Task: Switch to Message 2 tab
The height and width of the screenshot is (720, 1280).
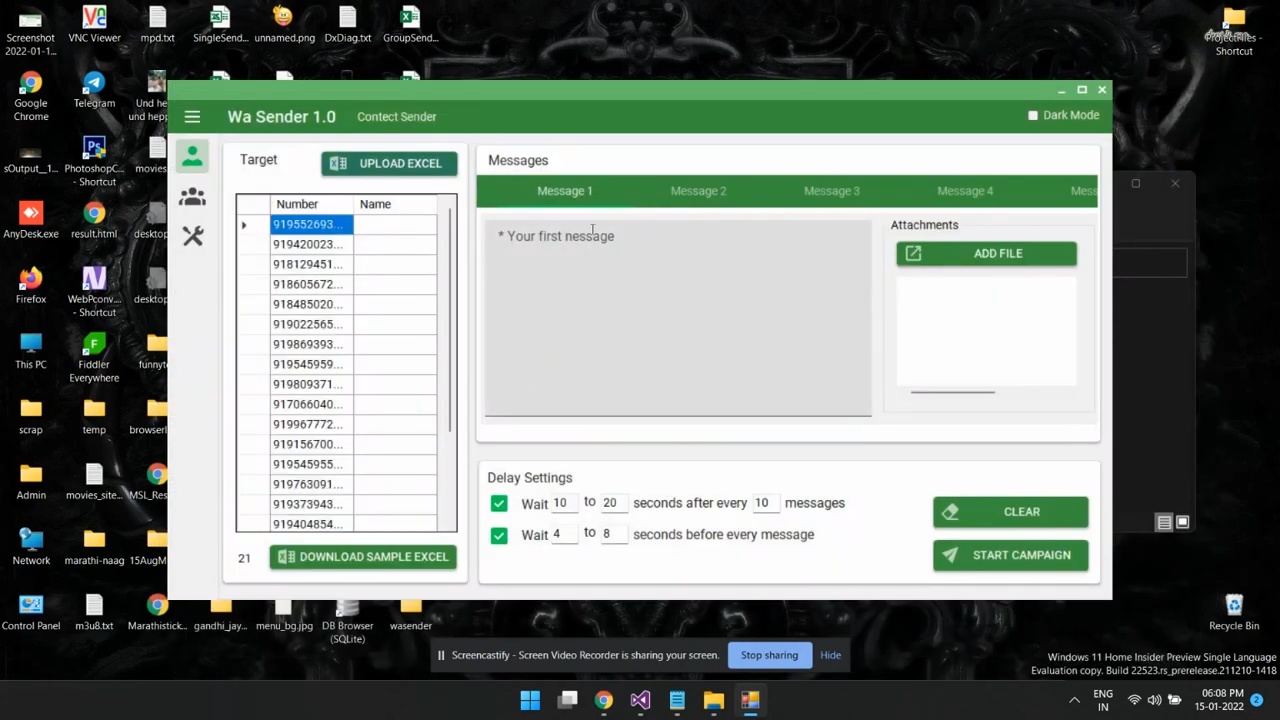Action: click(x=698, y=191)
